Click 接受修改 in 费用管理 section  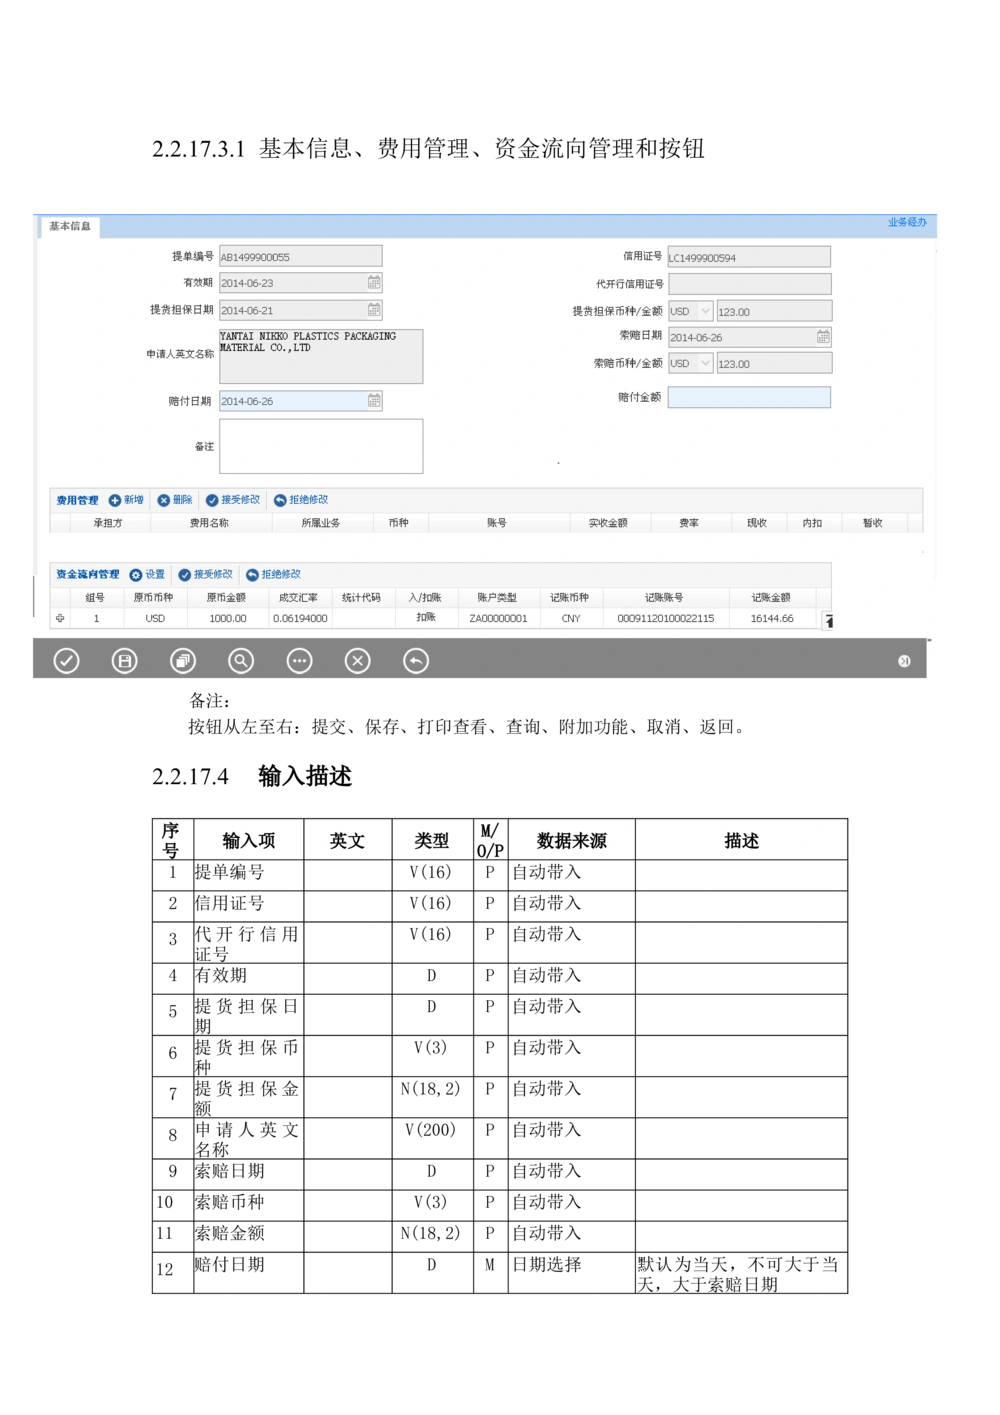[234, 500]
